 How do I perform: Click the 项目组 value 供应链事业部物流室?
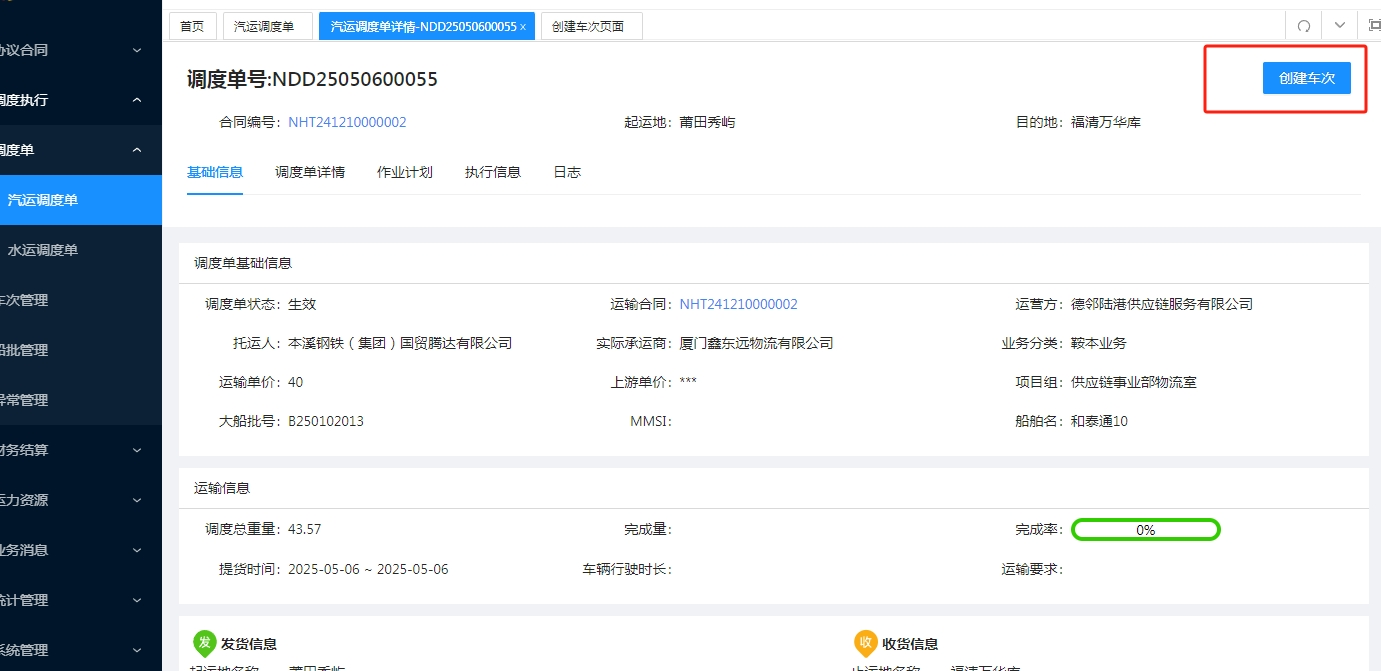point(1134,383)
